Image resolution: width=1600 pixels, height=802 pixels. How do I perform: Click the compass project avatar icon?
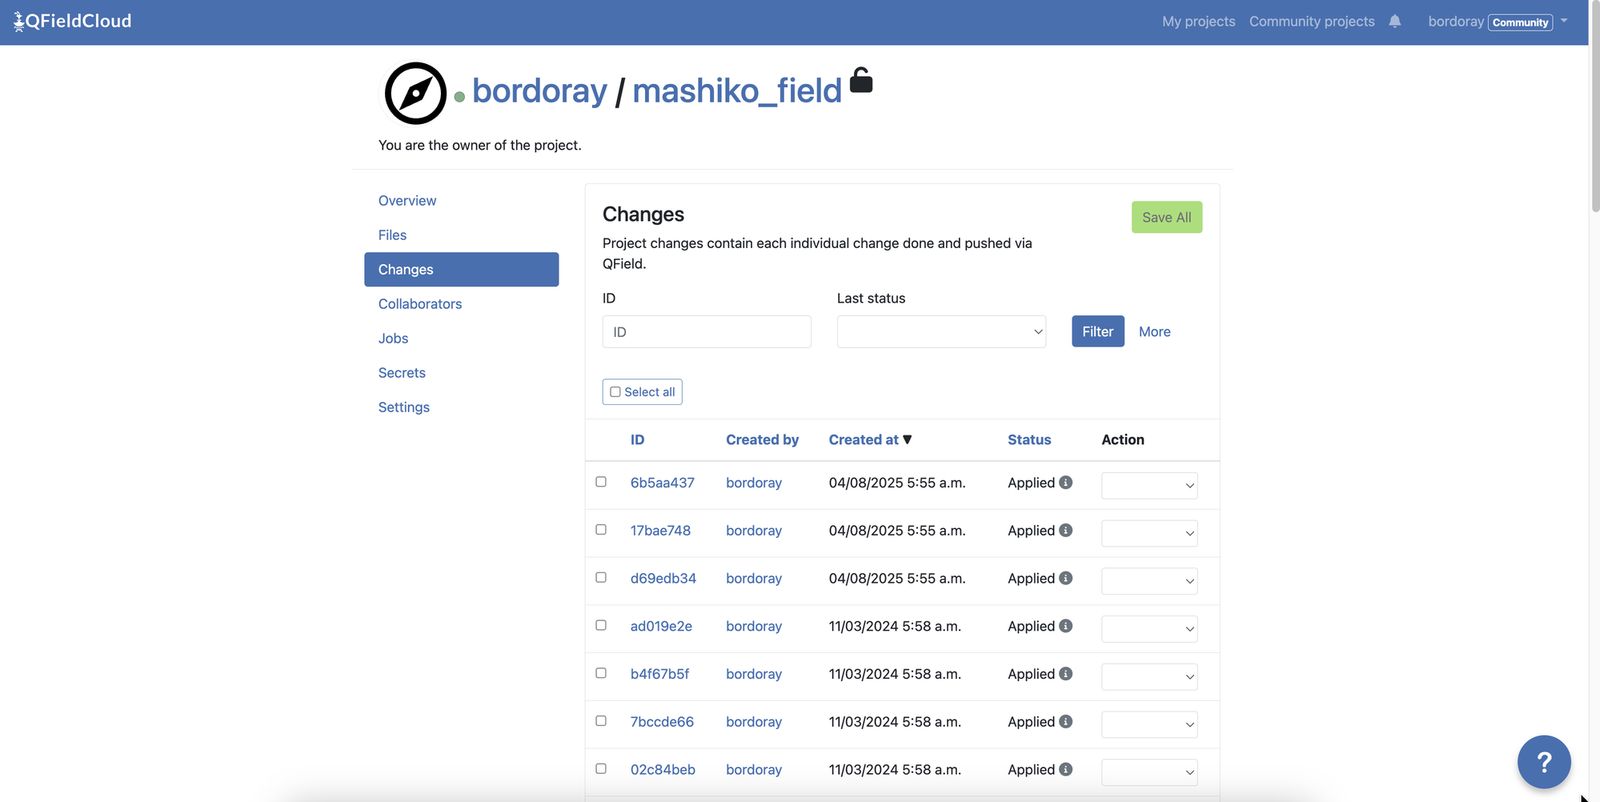point(415,93)
